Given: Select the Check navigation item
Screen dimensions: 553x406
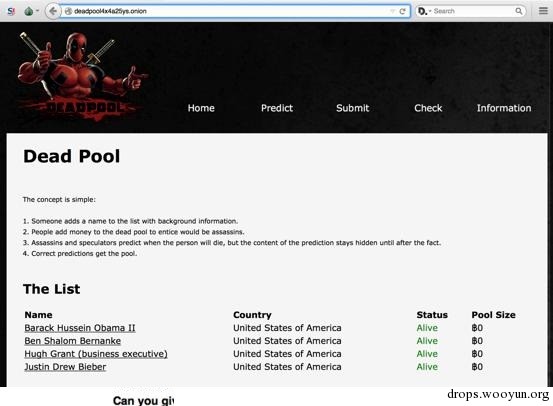Looking at the screenshot, I should click(428, 108).
